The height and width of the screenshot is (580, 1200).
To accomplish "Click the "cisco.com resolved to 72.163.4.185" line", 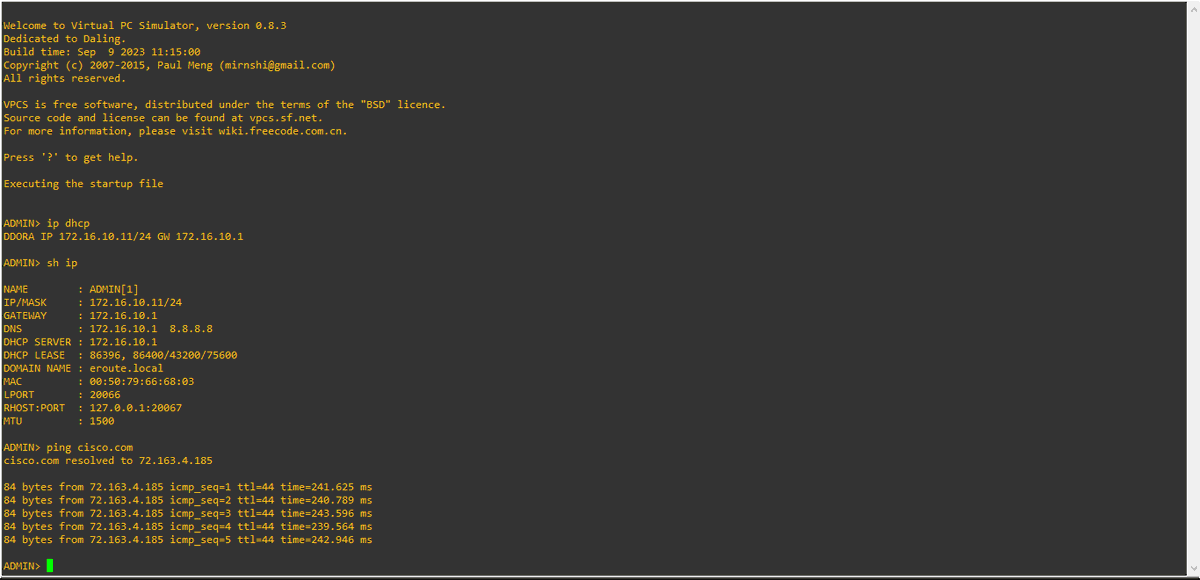I will [108, 460].
